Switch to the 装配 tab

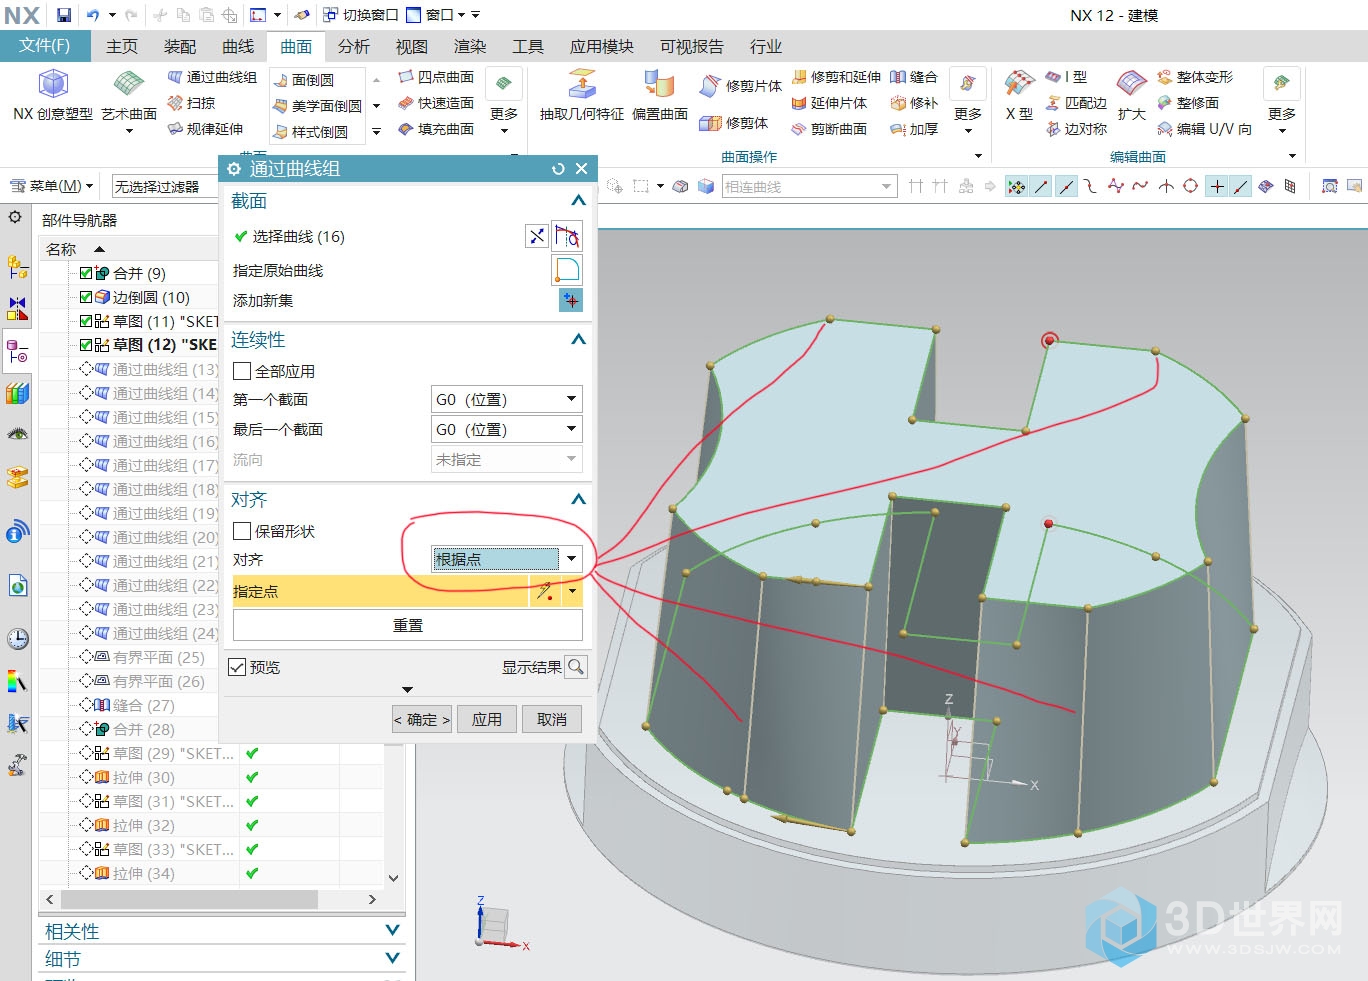tap(180, 47)
